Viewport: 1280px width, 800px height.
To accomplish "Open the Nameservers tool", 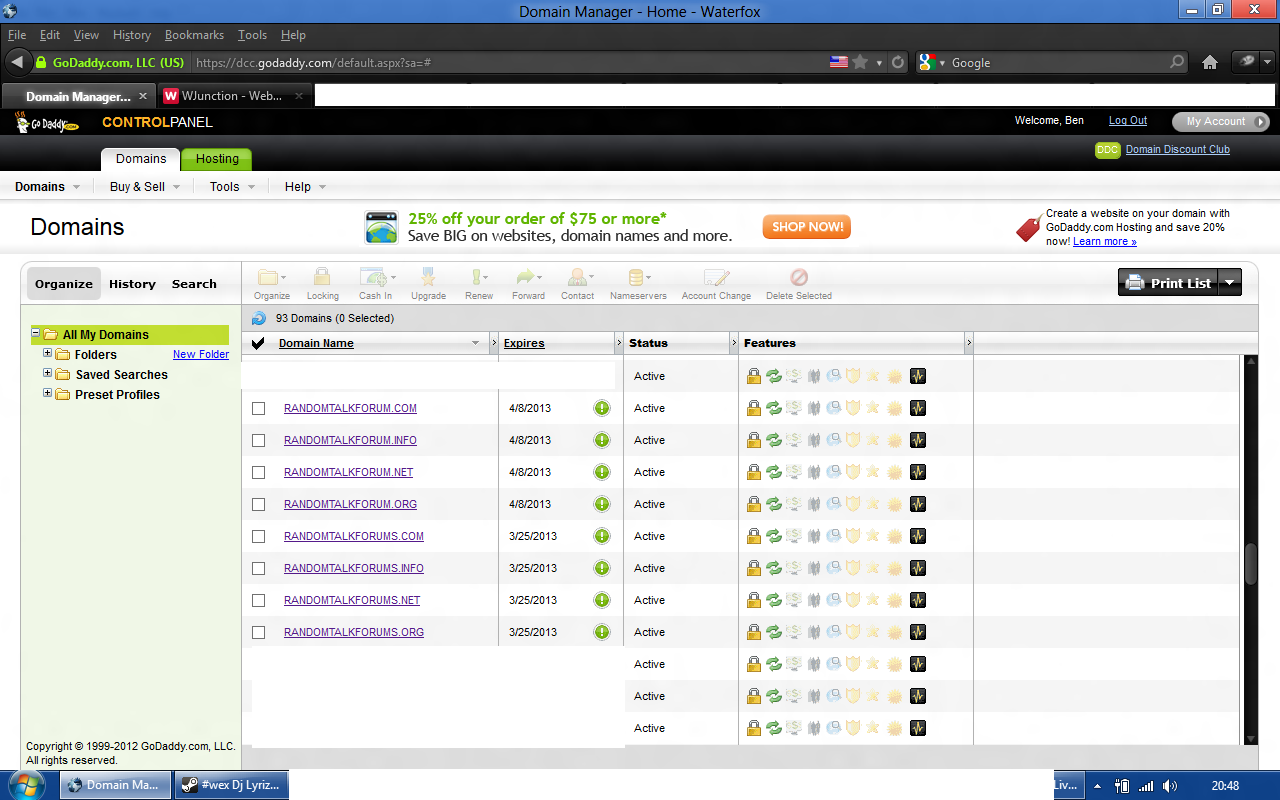I will point(638,284).
